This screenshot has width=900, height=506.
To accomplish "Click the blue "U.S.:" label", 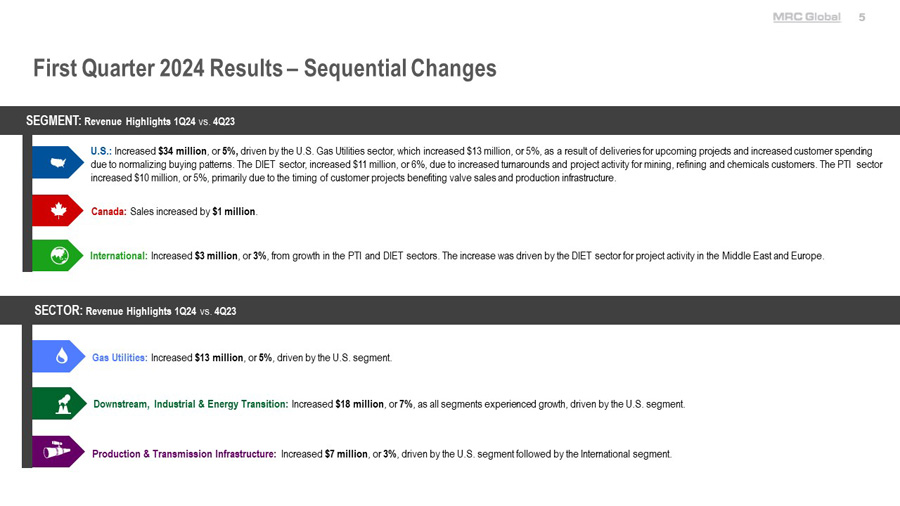I will click(x=101, y=150).
